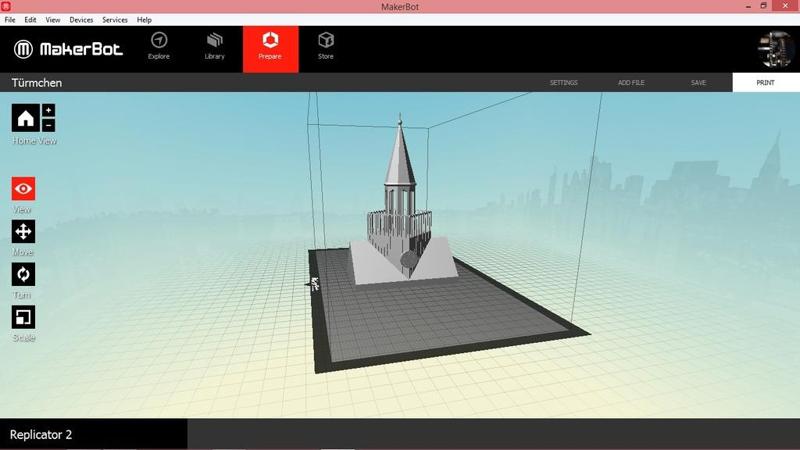Screen dimensions: 800x450
Task: Open the user profile thumbnail
Action: tap(774, 49)
